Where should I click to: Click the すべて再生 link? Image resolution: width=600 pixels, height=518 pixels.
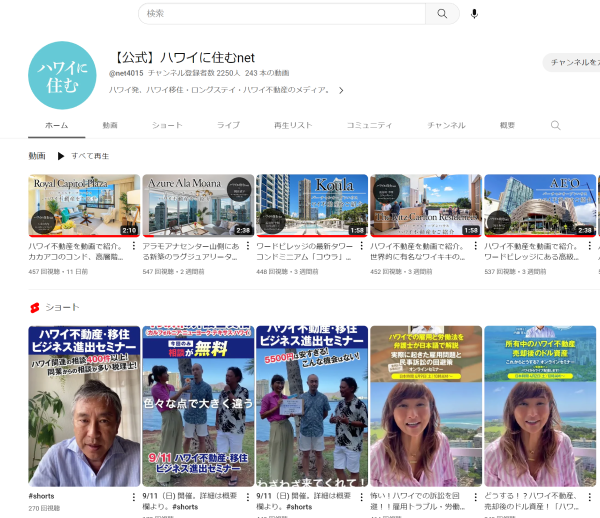[90, 156]
